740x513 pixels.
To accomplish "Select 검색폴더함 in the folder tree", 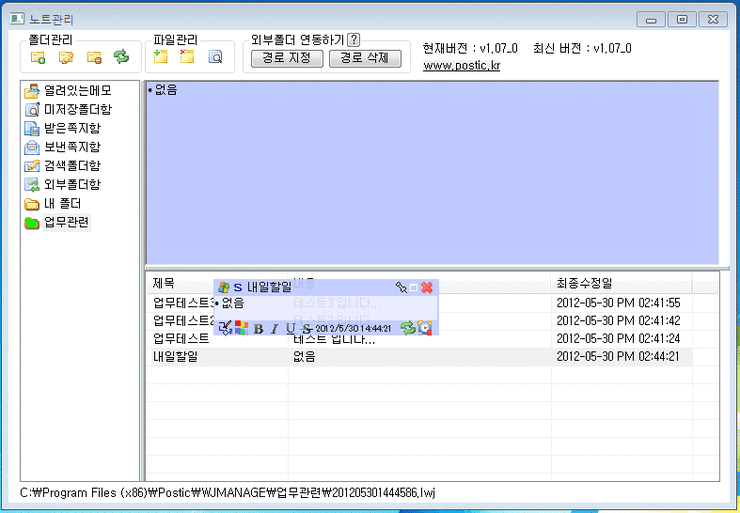I will coord(72,166).
